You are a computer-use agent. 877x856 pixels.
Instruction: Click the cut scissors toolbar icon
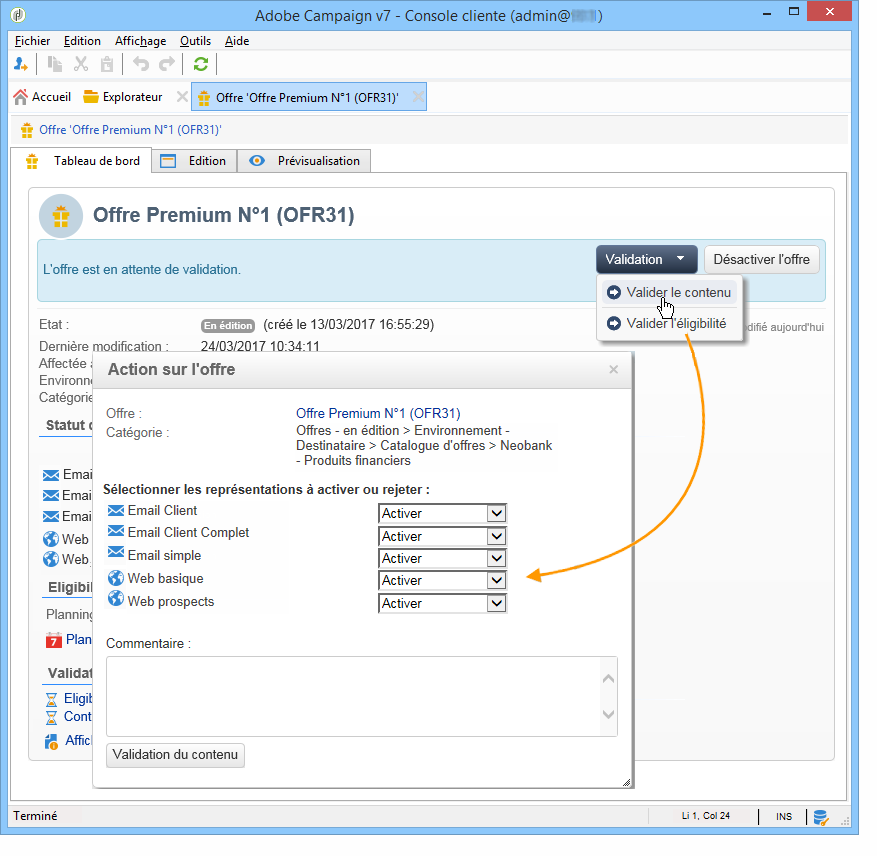point(81,64)
